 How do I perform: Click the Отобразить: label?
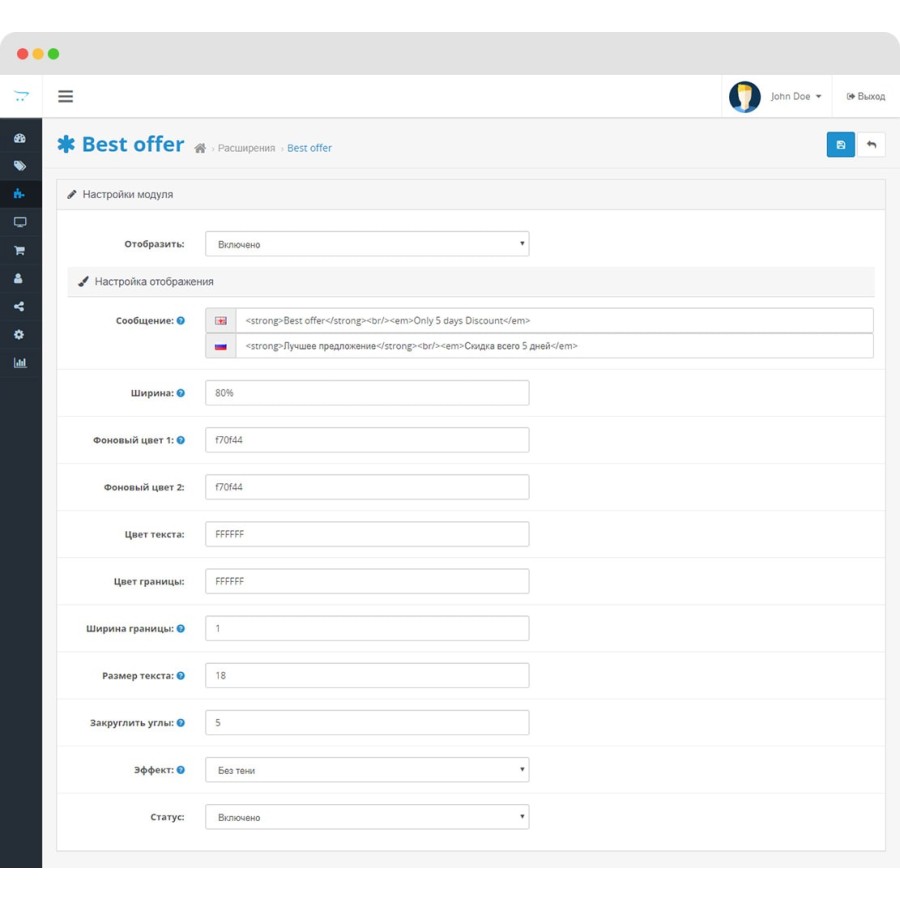coord(154,244)
